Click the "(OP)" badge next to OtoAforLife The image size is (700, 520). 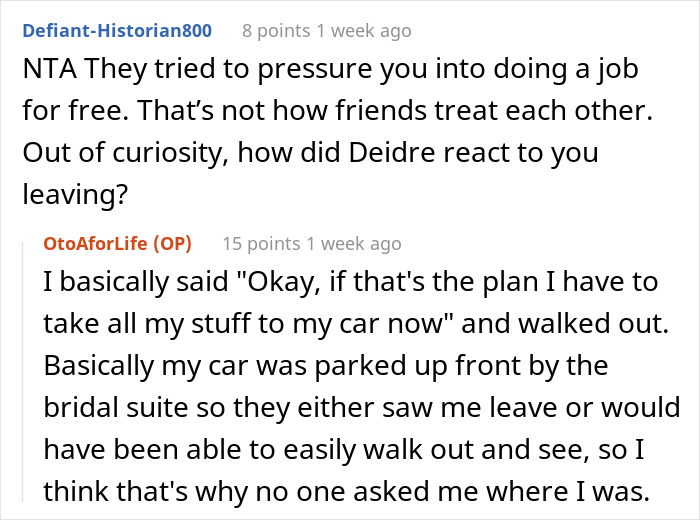(x=173, y=243)
